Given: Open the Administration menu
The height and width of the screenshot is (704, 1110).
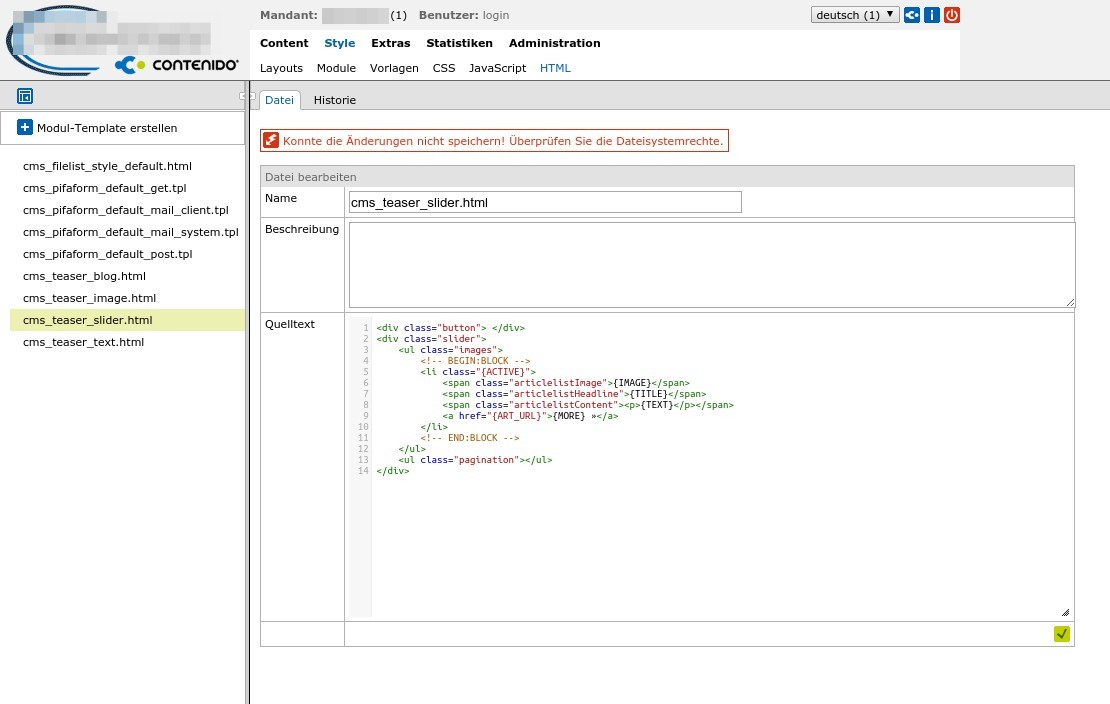Looking at the screenshot, I should [554, 43].
